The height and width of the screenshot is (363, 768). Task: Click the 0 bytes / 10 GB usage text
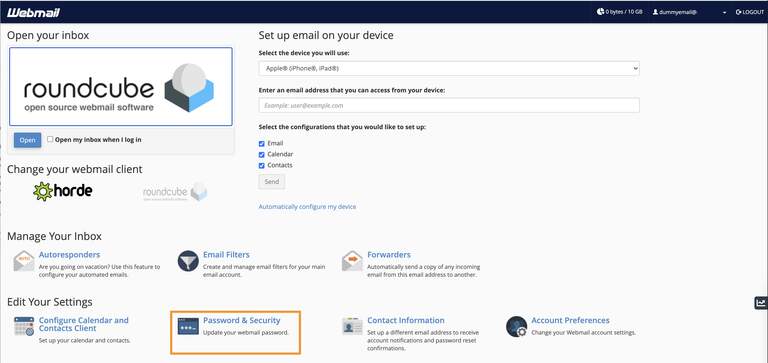624,12
